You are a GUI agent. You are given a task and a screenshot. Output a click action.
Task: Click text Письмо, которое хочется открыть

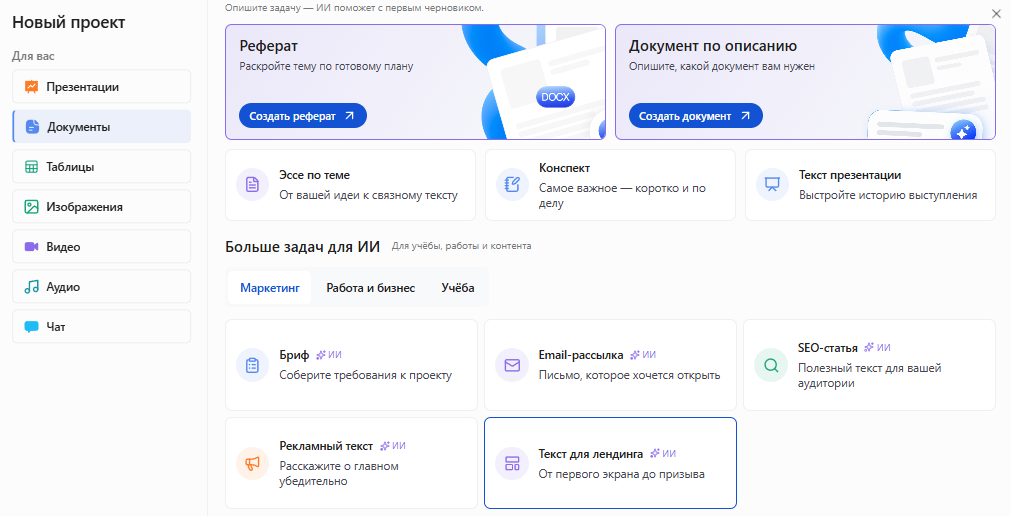point(629,375)
